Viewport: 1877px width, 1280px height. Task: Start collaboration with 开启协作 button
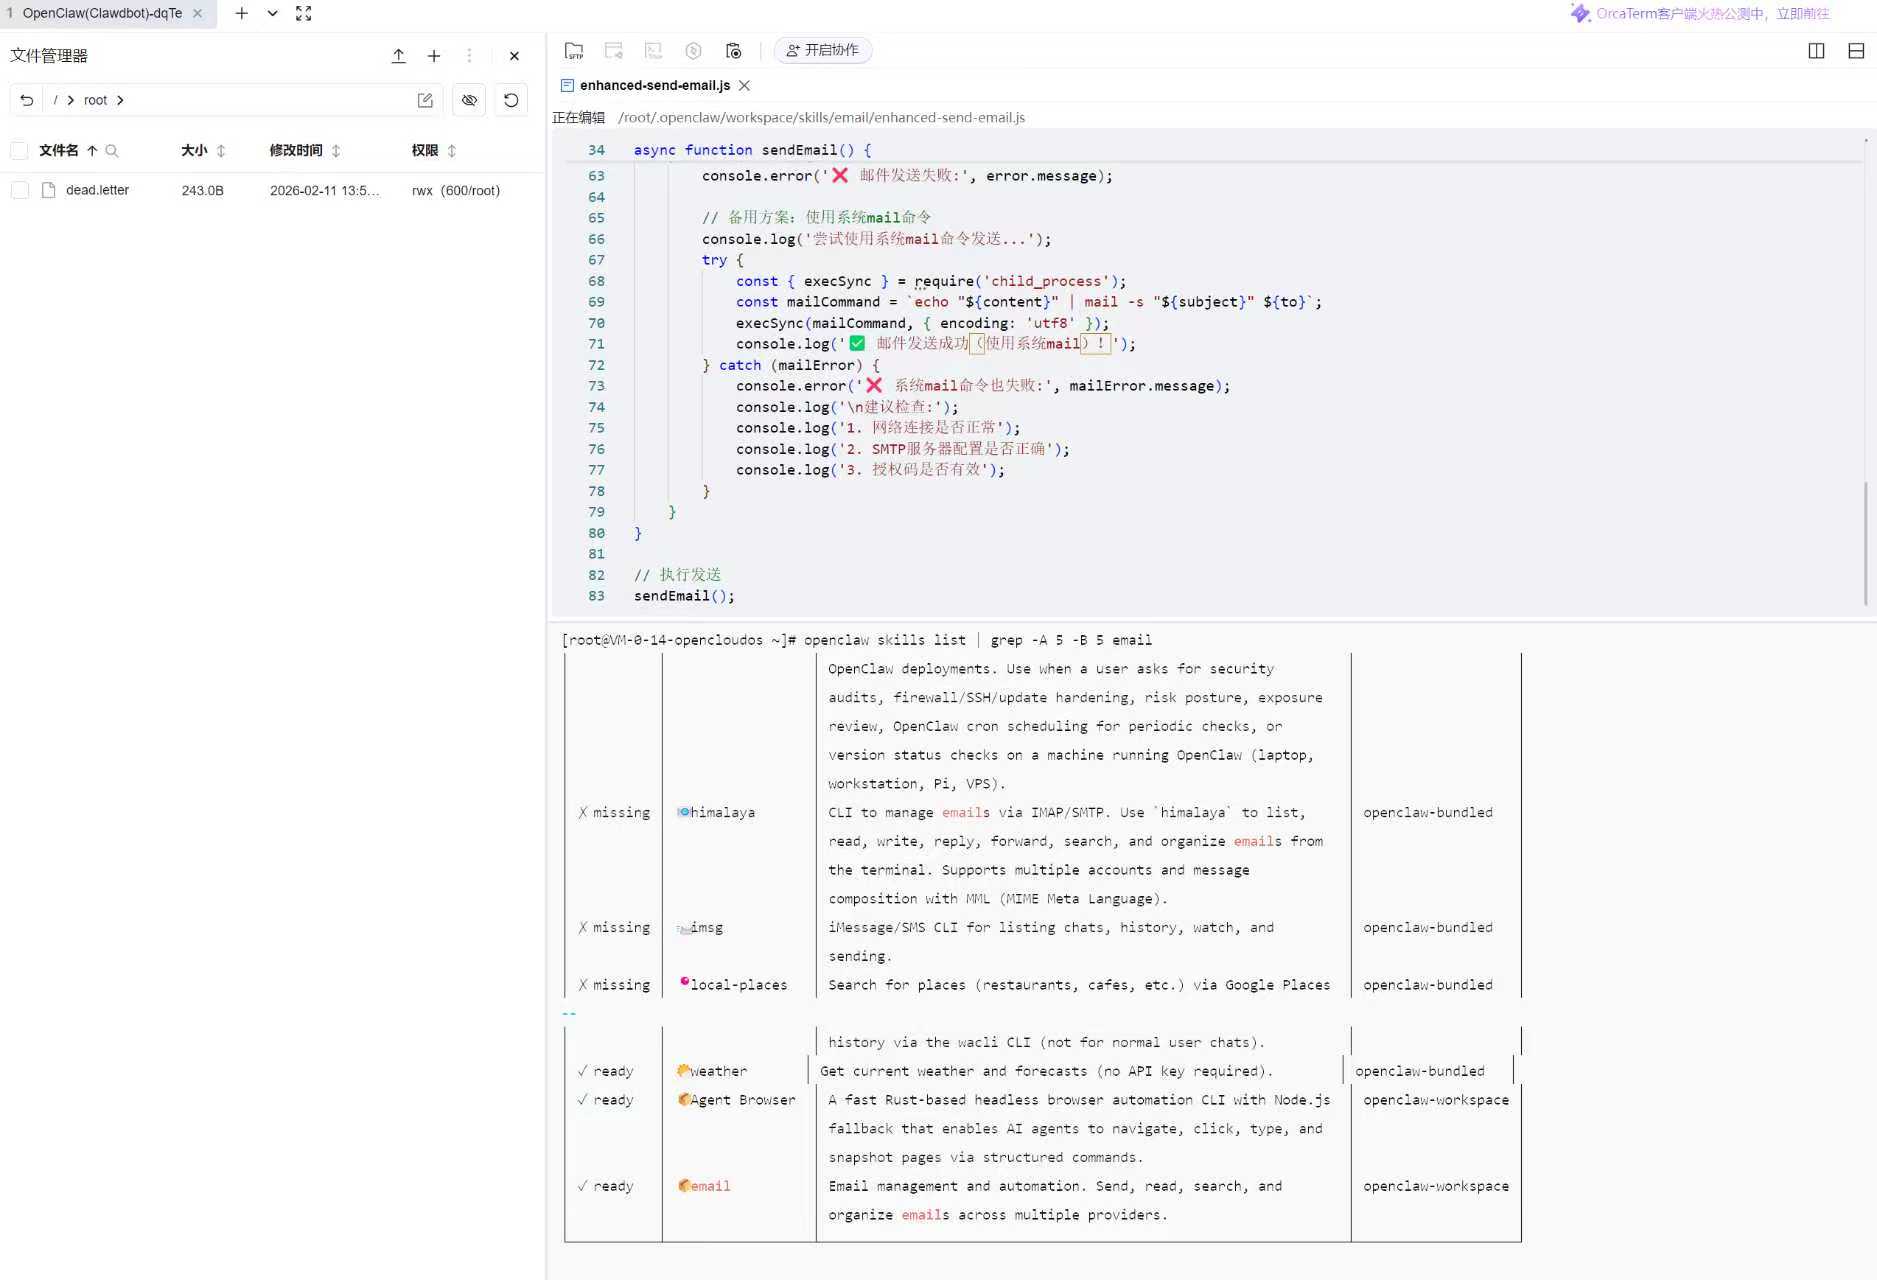[823, 50]
